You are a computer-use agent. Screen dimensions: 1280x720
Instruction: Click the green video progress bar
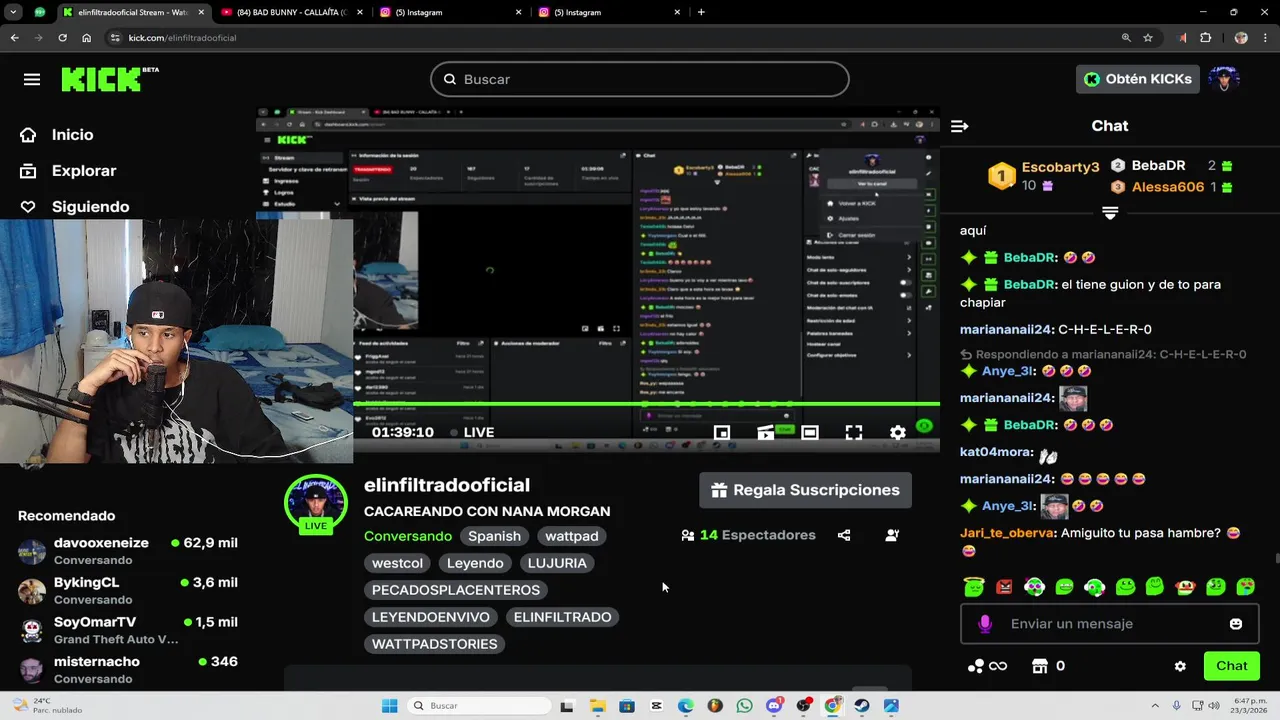point(646,404)
